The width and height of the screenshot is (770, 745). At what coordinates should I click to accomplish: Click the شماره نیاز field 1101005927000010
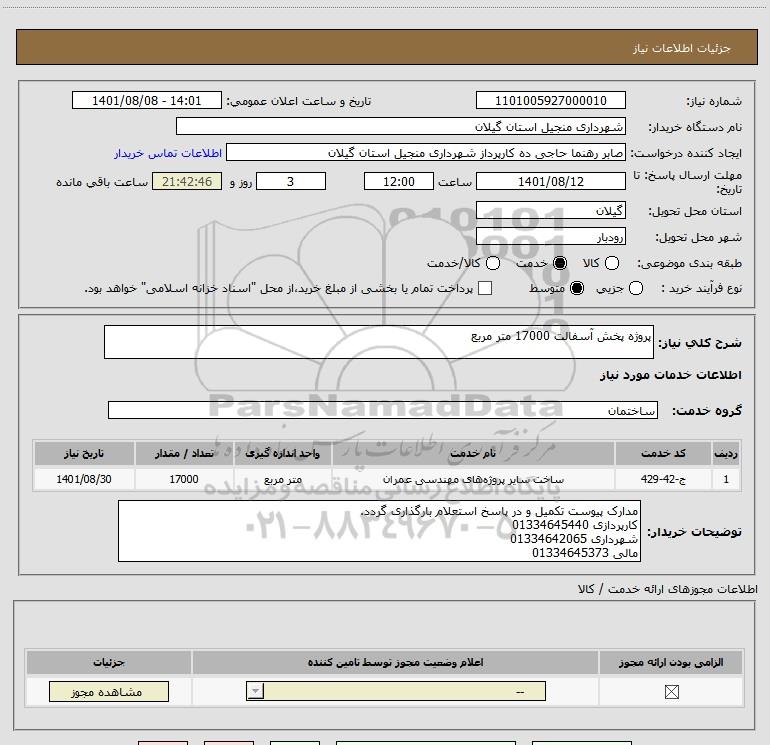(550, 101)
